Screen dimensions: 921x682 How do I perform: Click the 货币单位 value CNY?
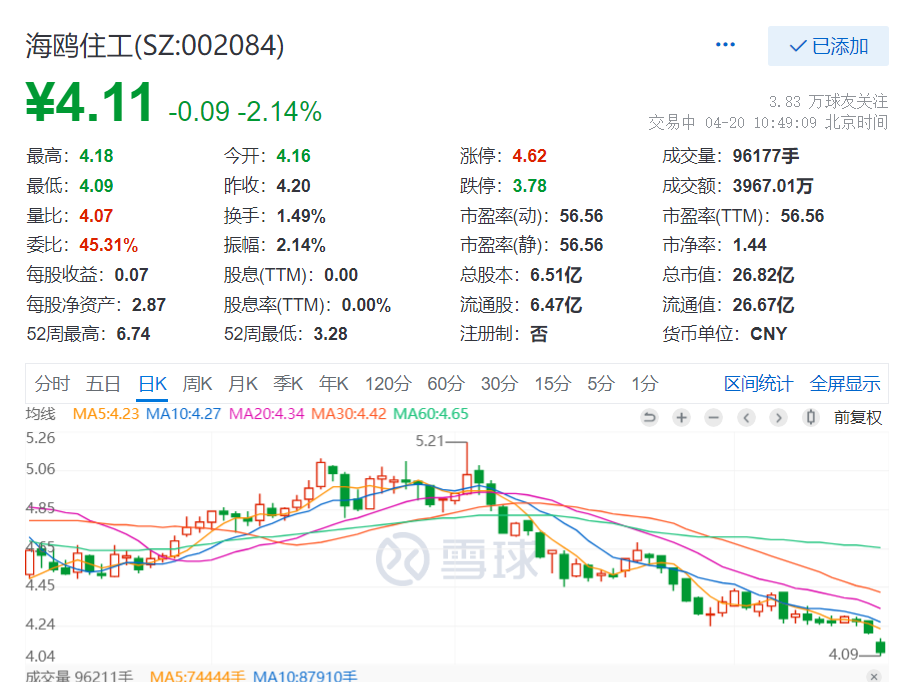pyautogui.click(x=768, y=334)
